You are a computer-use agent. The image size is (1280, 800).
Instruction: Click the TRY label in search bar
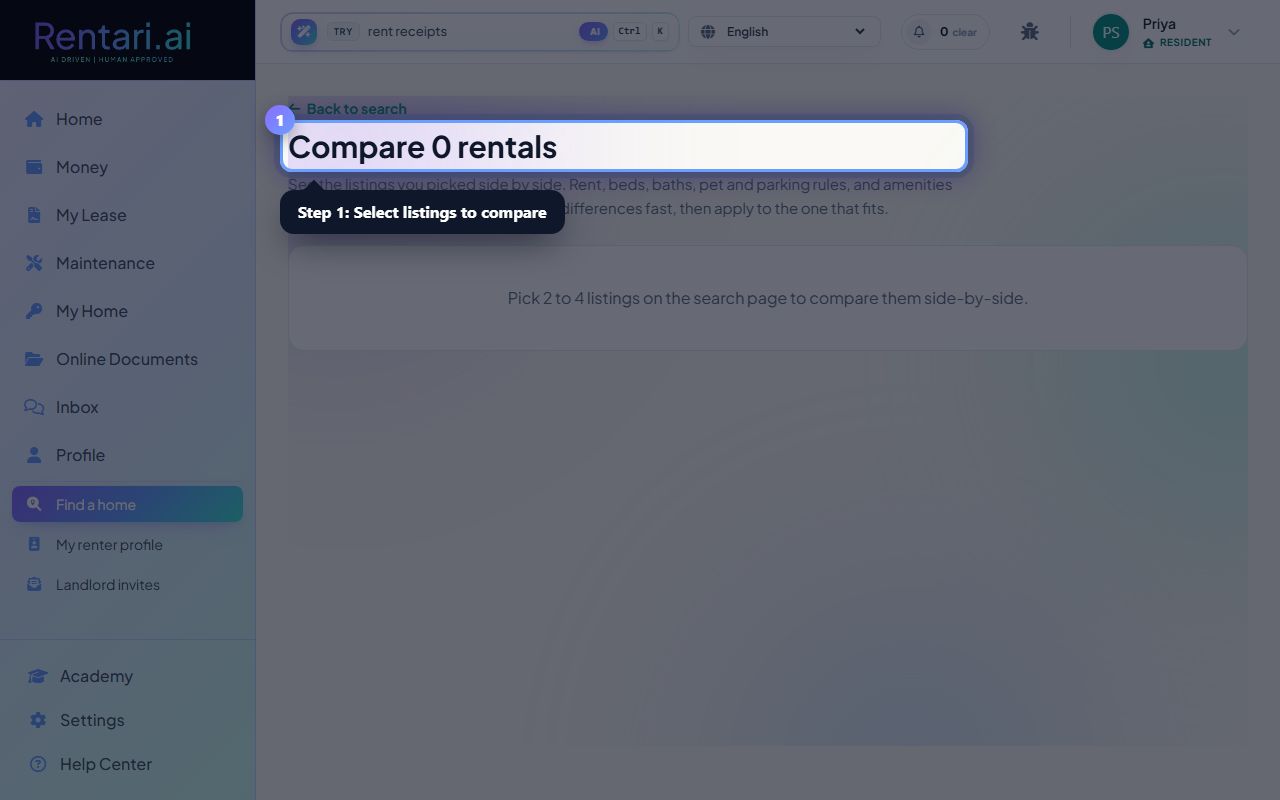point(343,31)
